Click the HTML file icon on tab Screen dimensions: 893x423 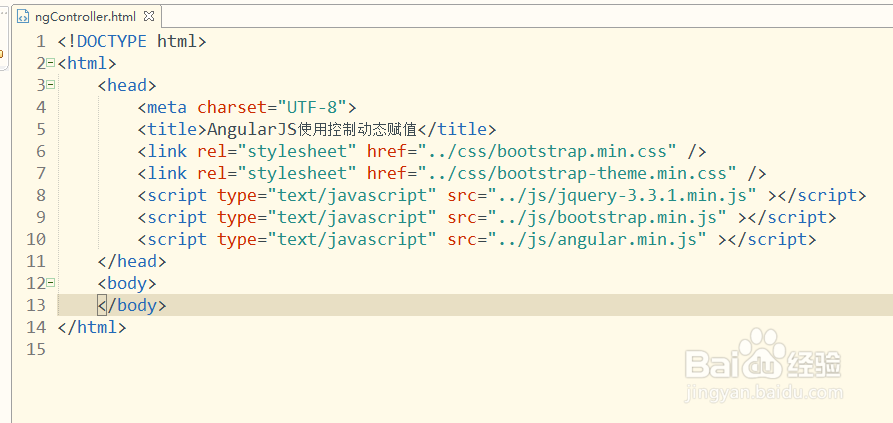(23, 17)
